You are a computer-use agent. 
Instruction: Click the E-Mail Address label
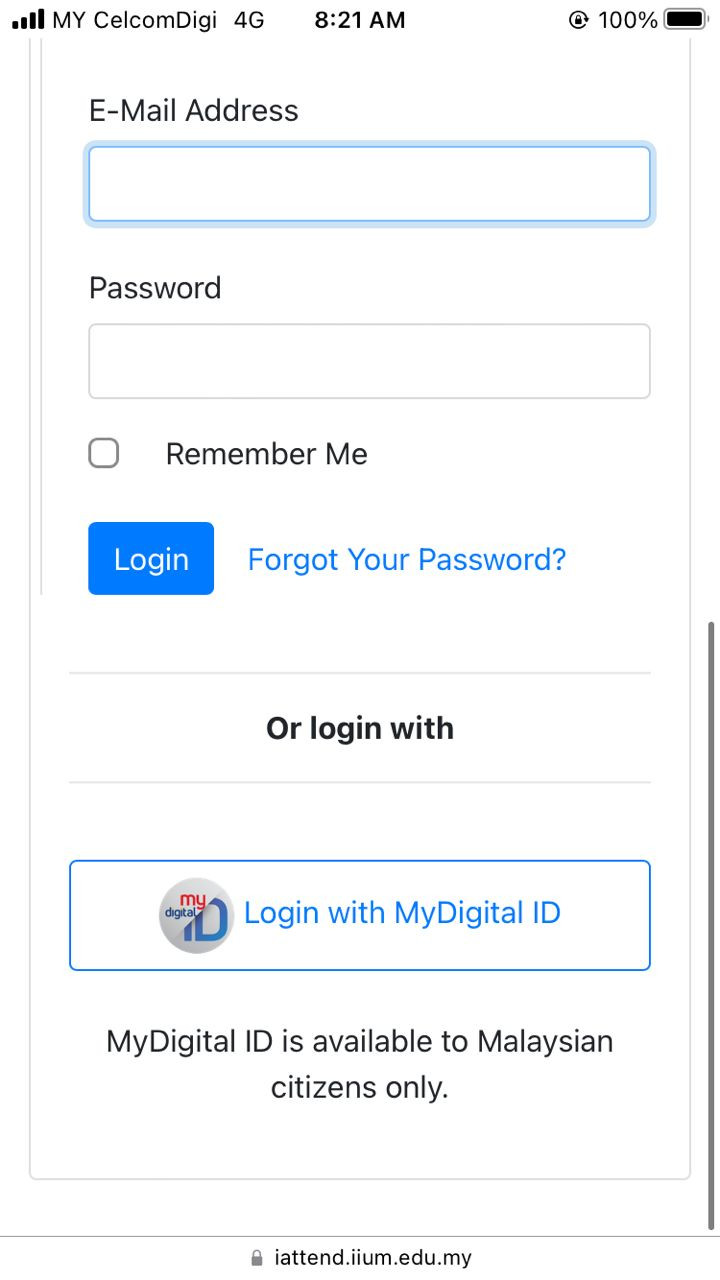[194, 110]
